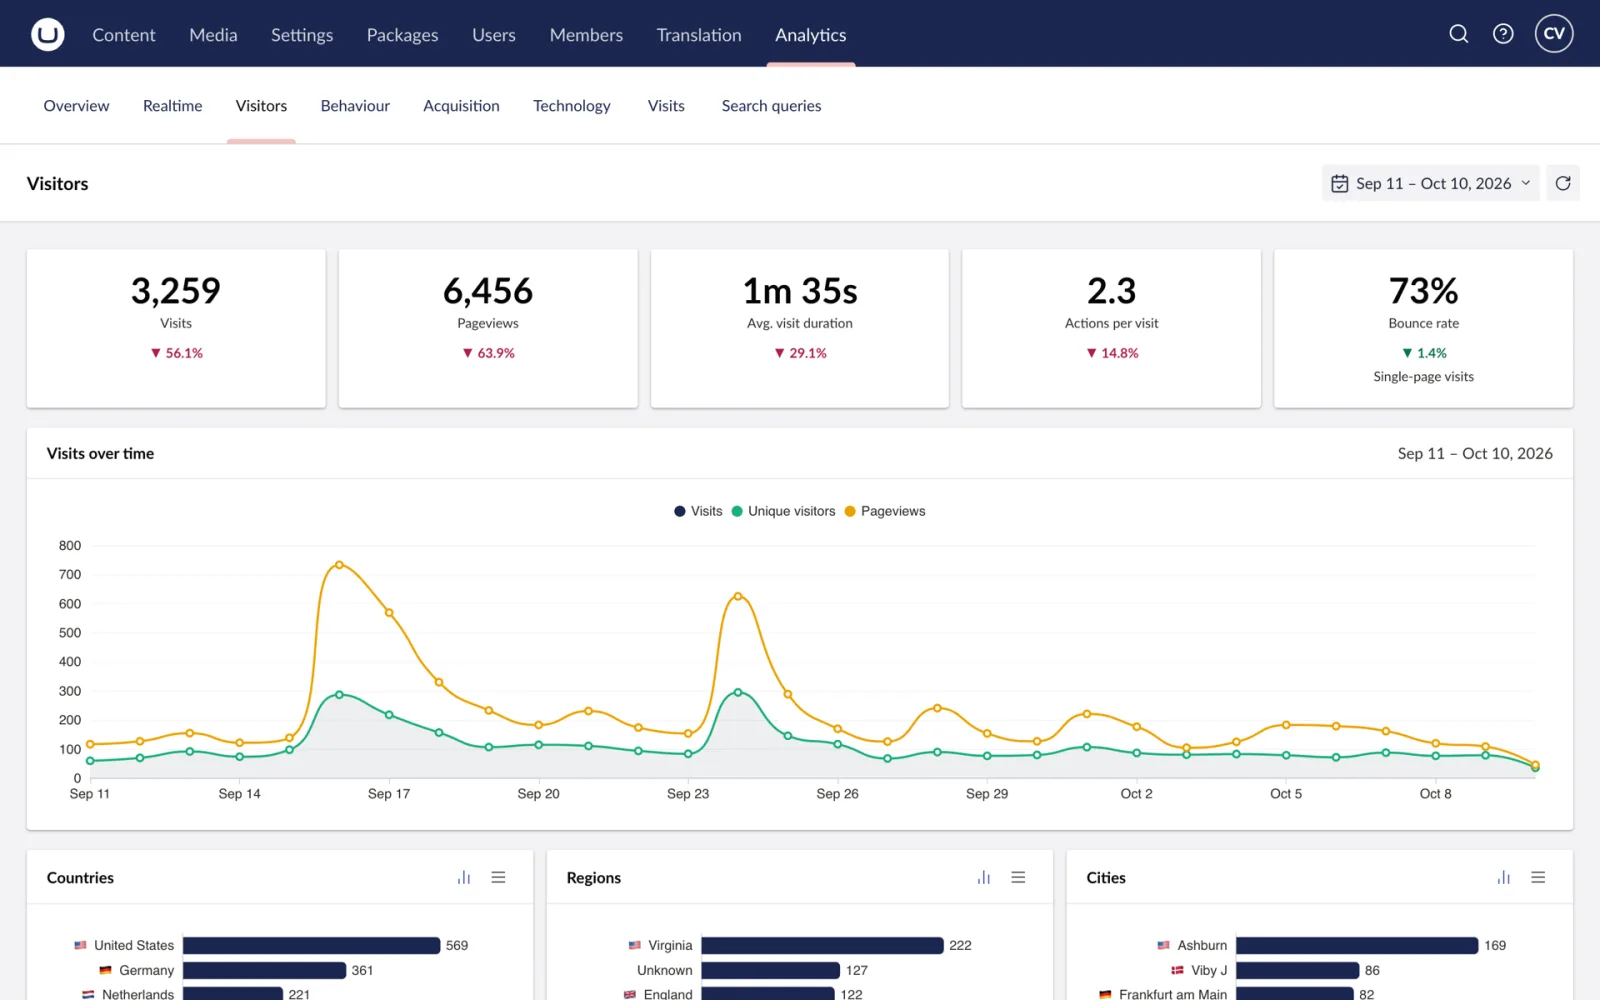Click the 3,259 Visits stat card
Image resolution: width=1600 pixels, height=1000 pixels.
point(176,328)
